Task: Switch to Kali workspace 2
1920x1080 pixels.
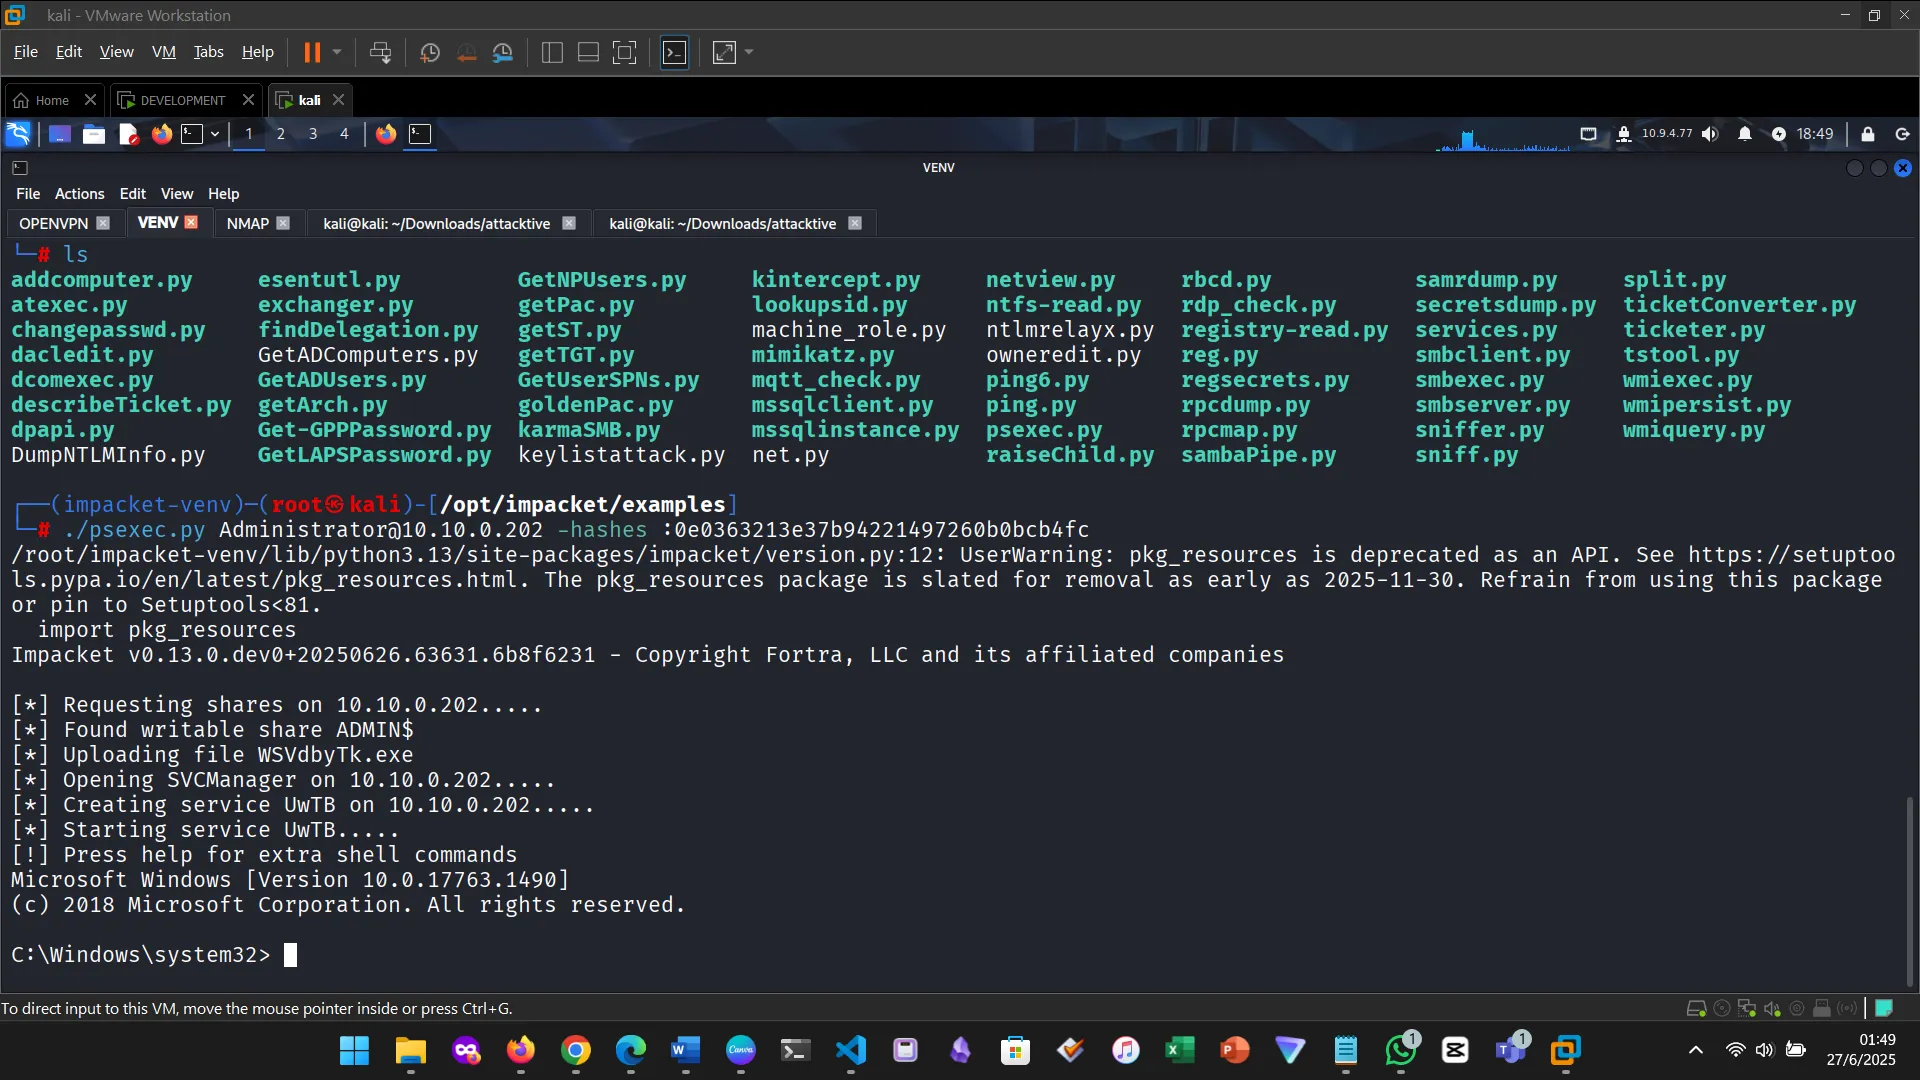Action: tap(281, 133)
